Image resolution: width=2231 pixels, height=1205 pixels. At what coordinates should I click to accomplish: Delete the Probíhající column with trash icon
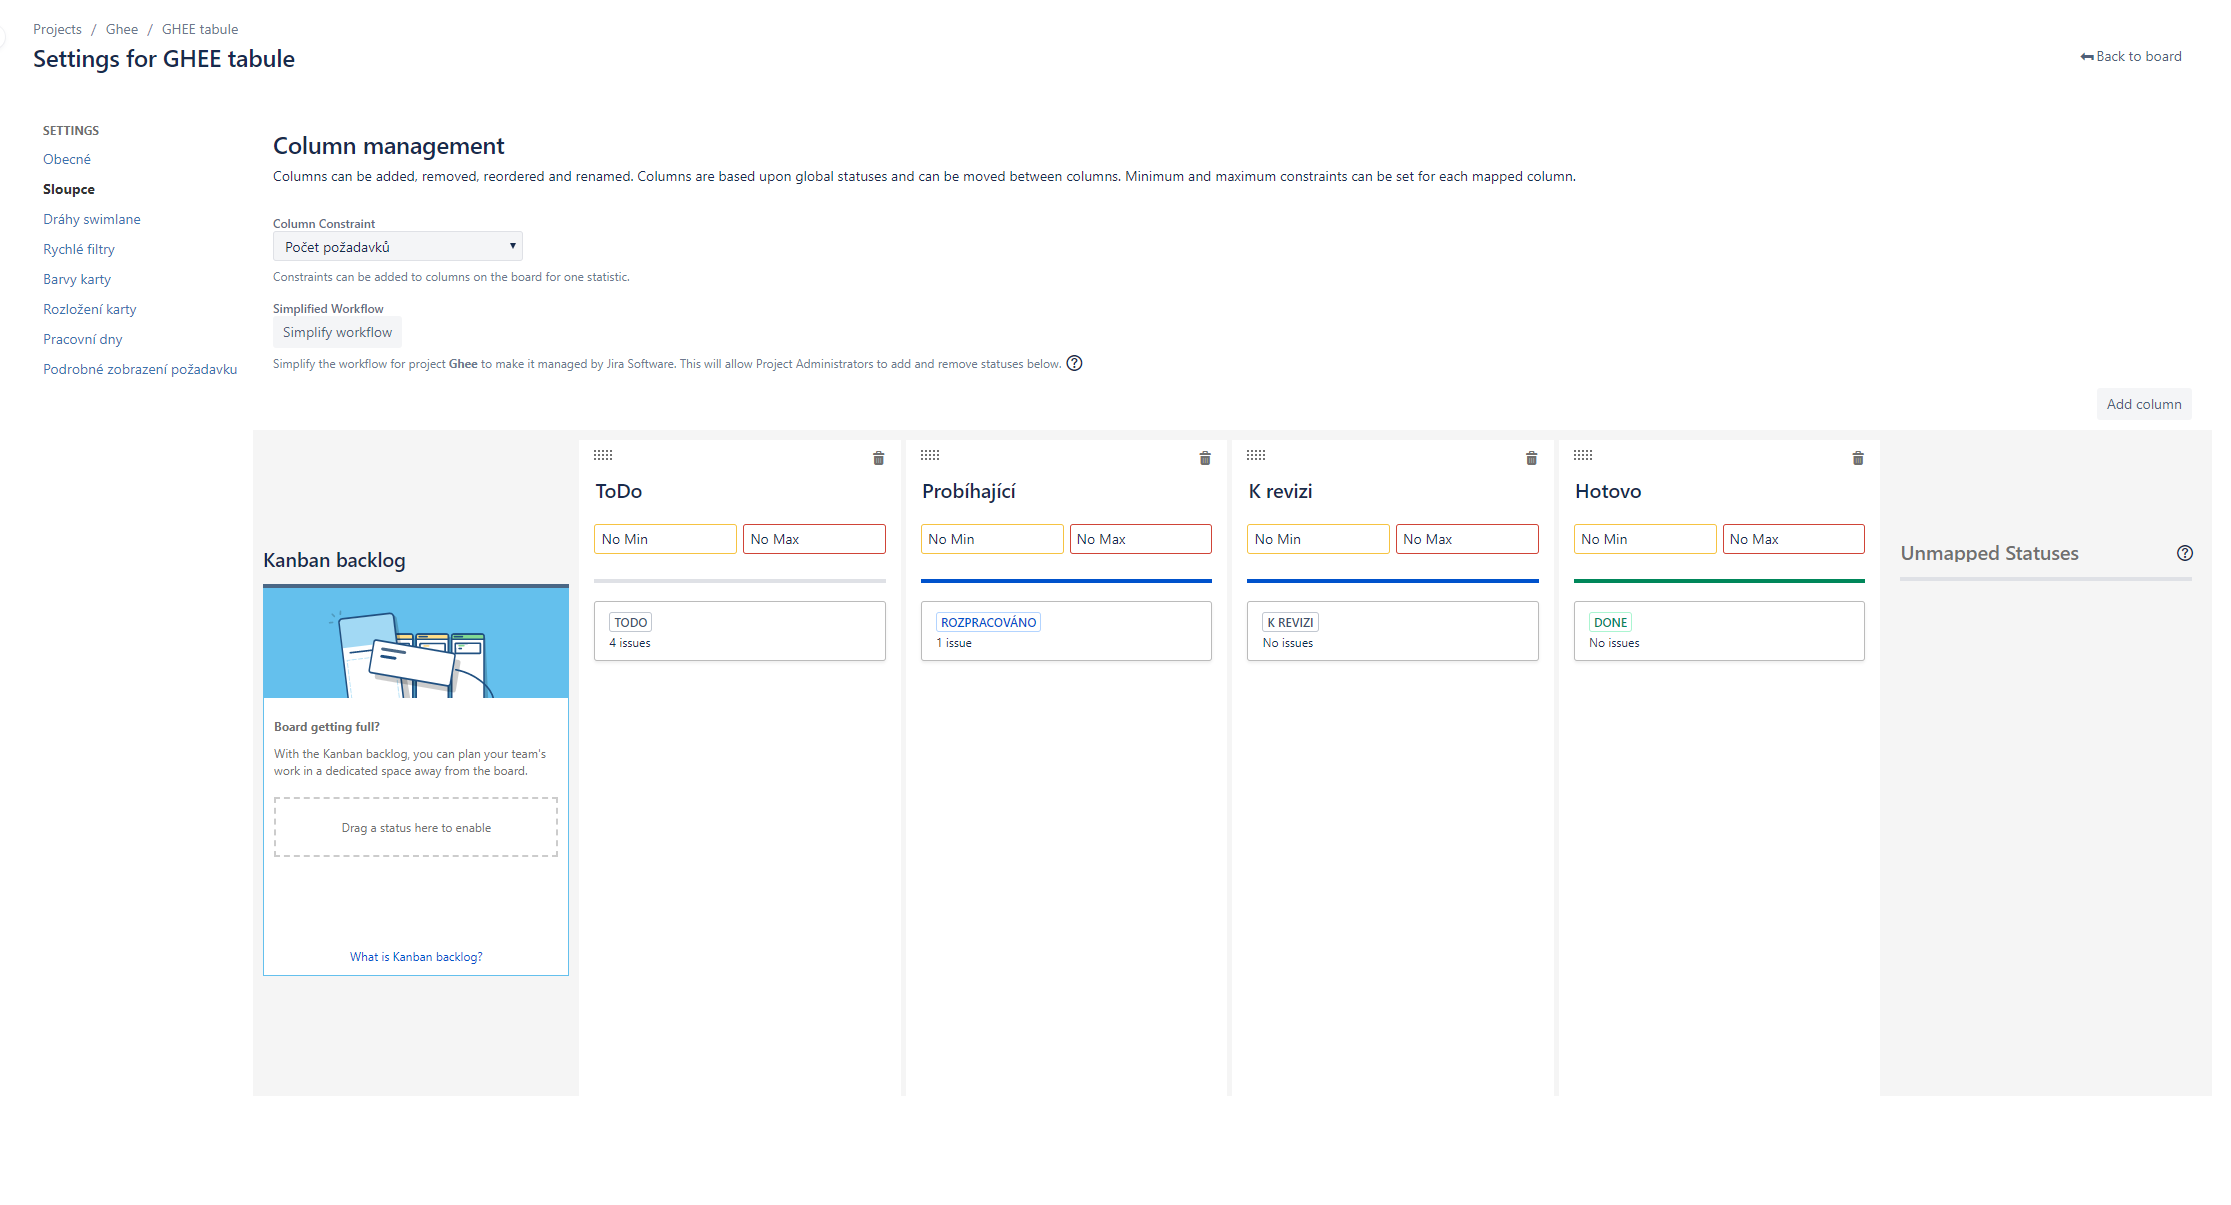coord(1205,458)
